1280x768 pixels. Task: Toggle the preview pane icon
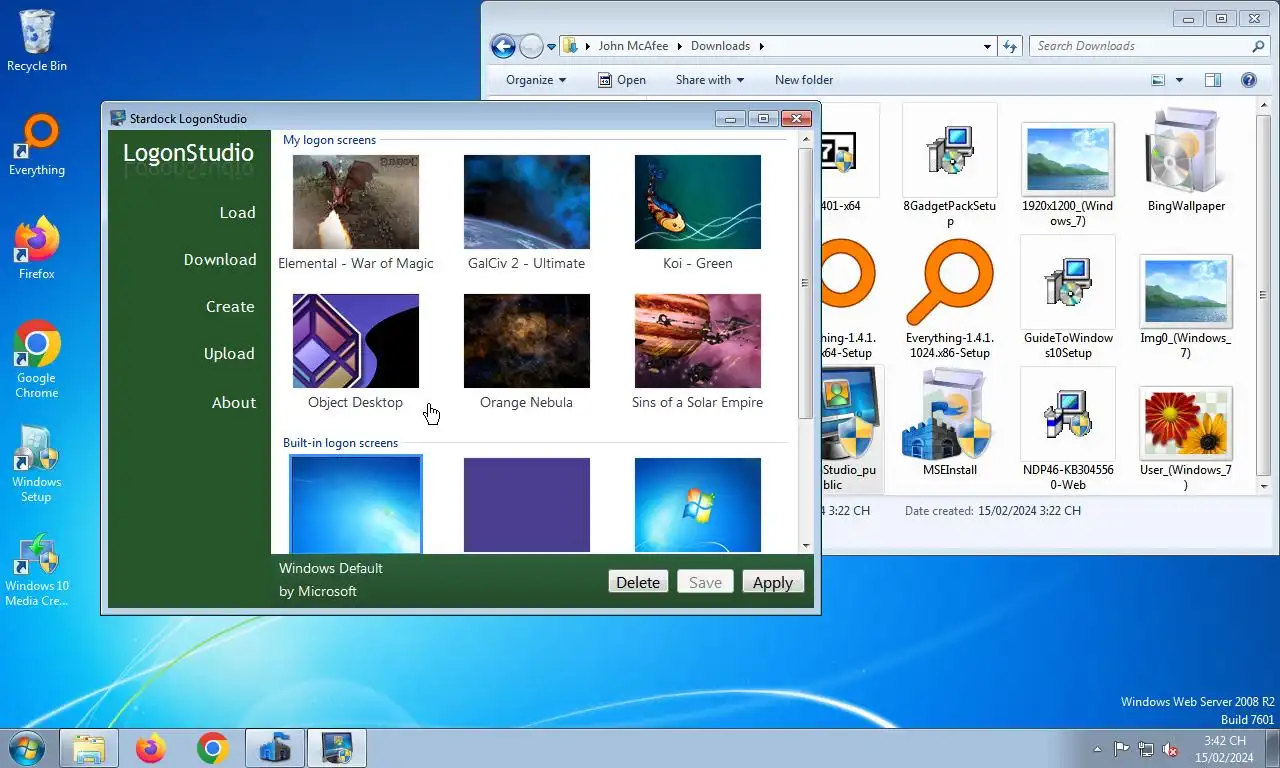tap(1213, 80)
